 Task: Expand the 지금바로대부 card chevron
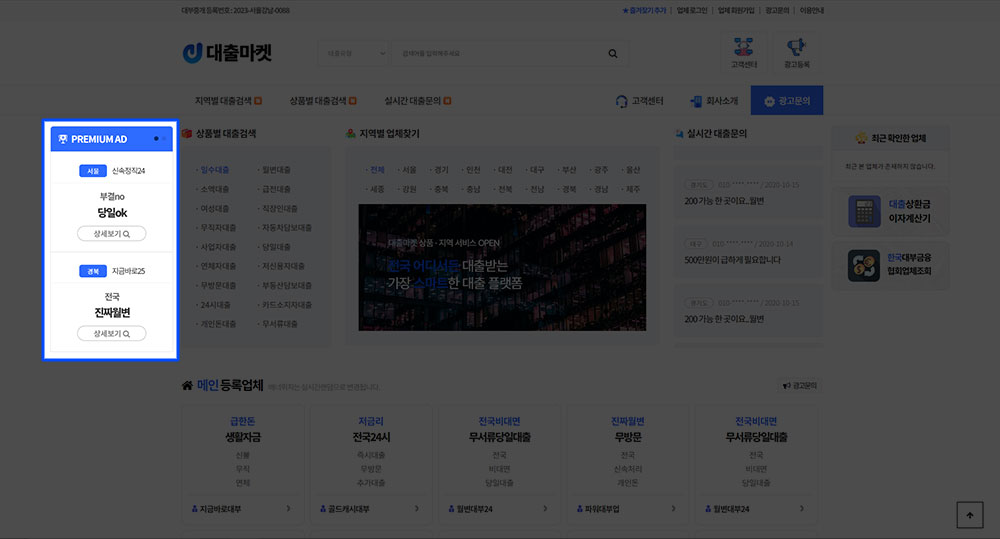coord(289,509)
